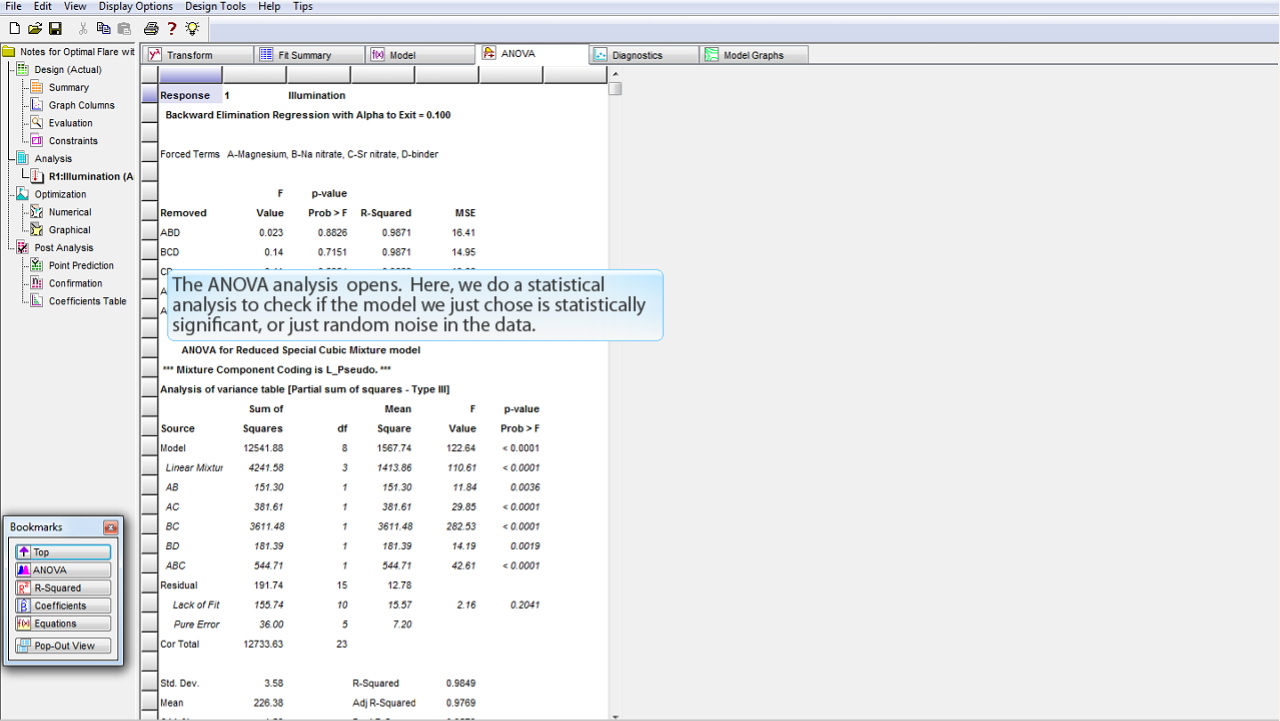Image resolution: width=1280 pixels, height=721 pixels.
Task: Click the Pop-Out View button
Action: click(63, 646)
